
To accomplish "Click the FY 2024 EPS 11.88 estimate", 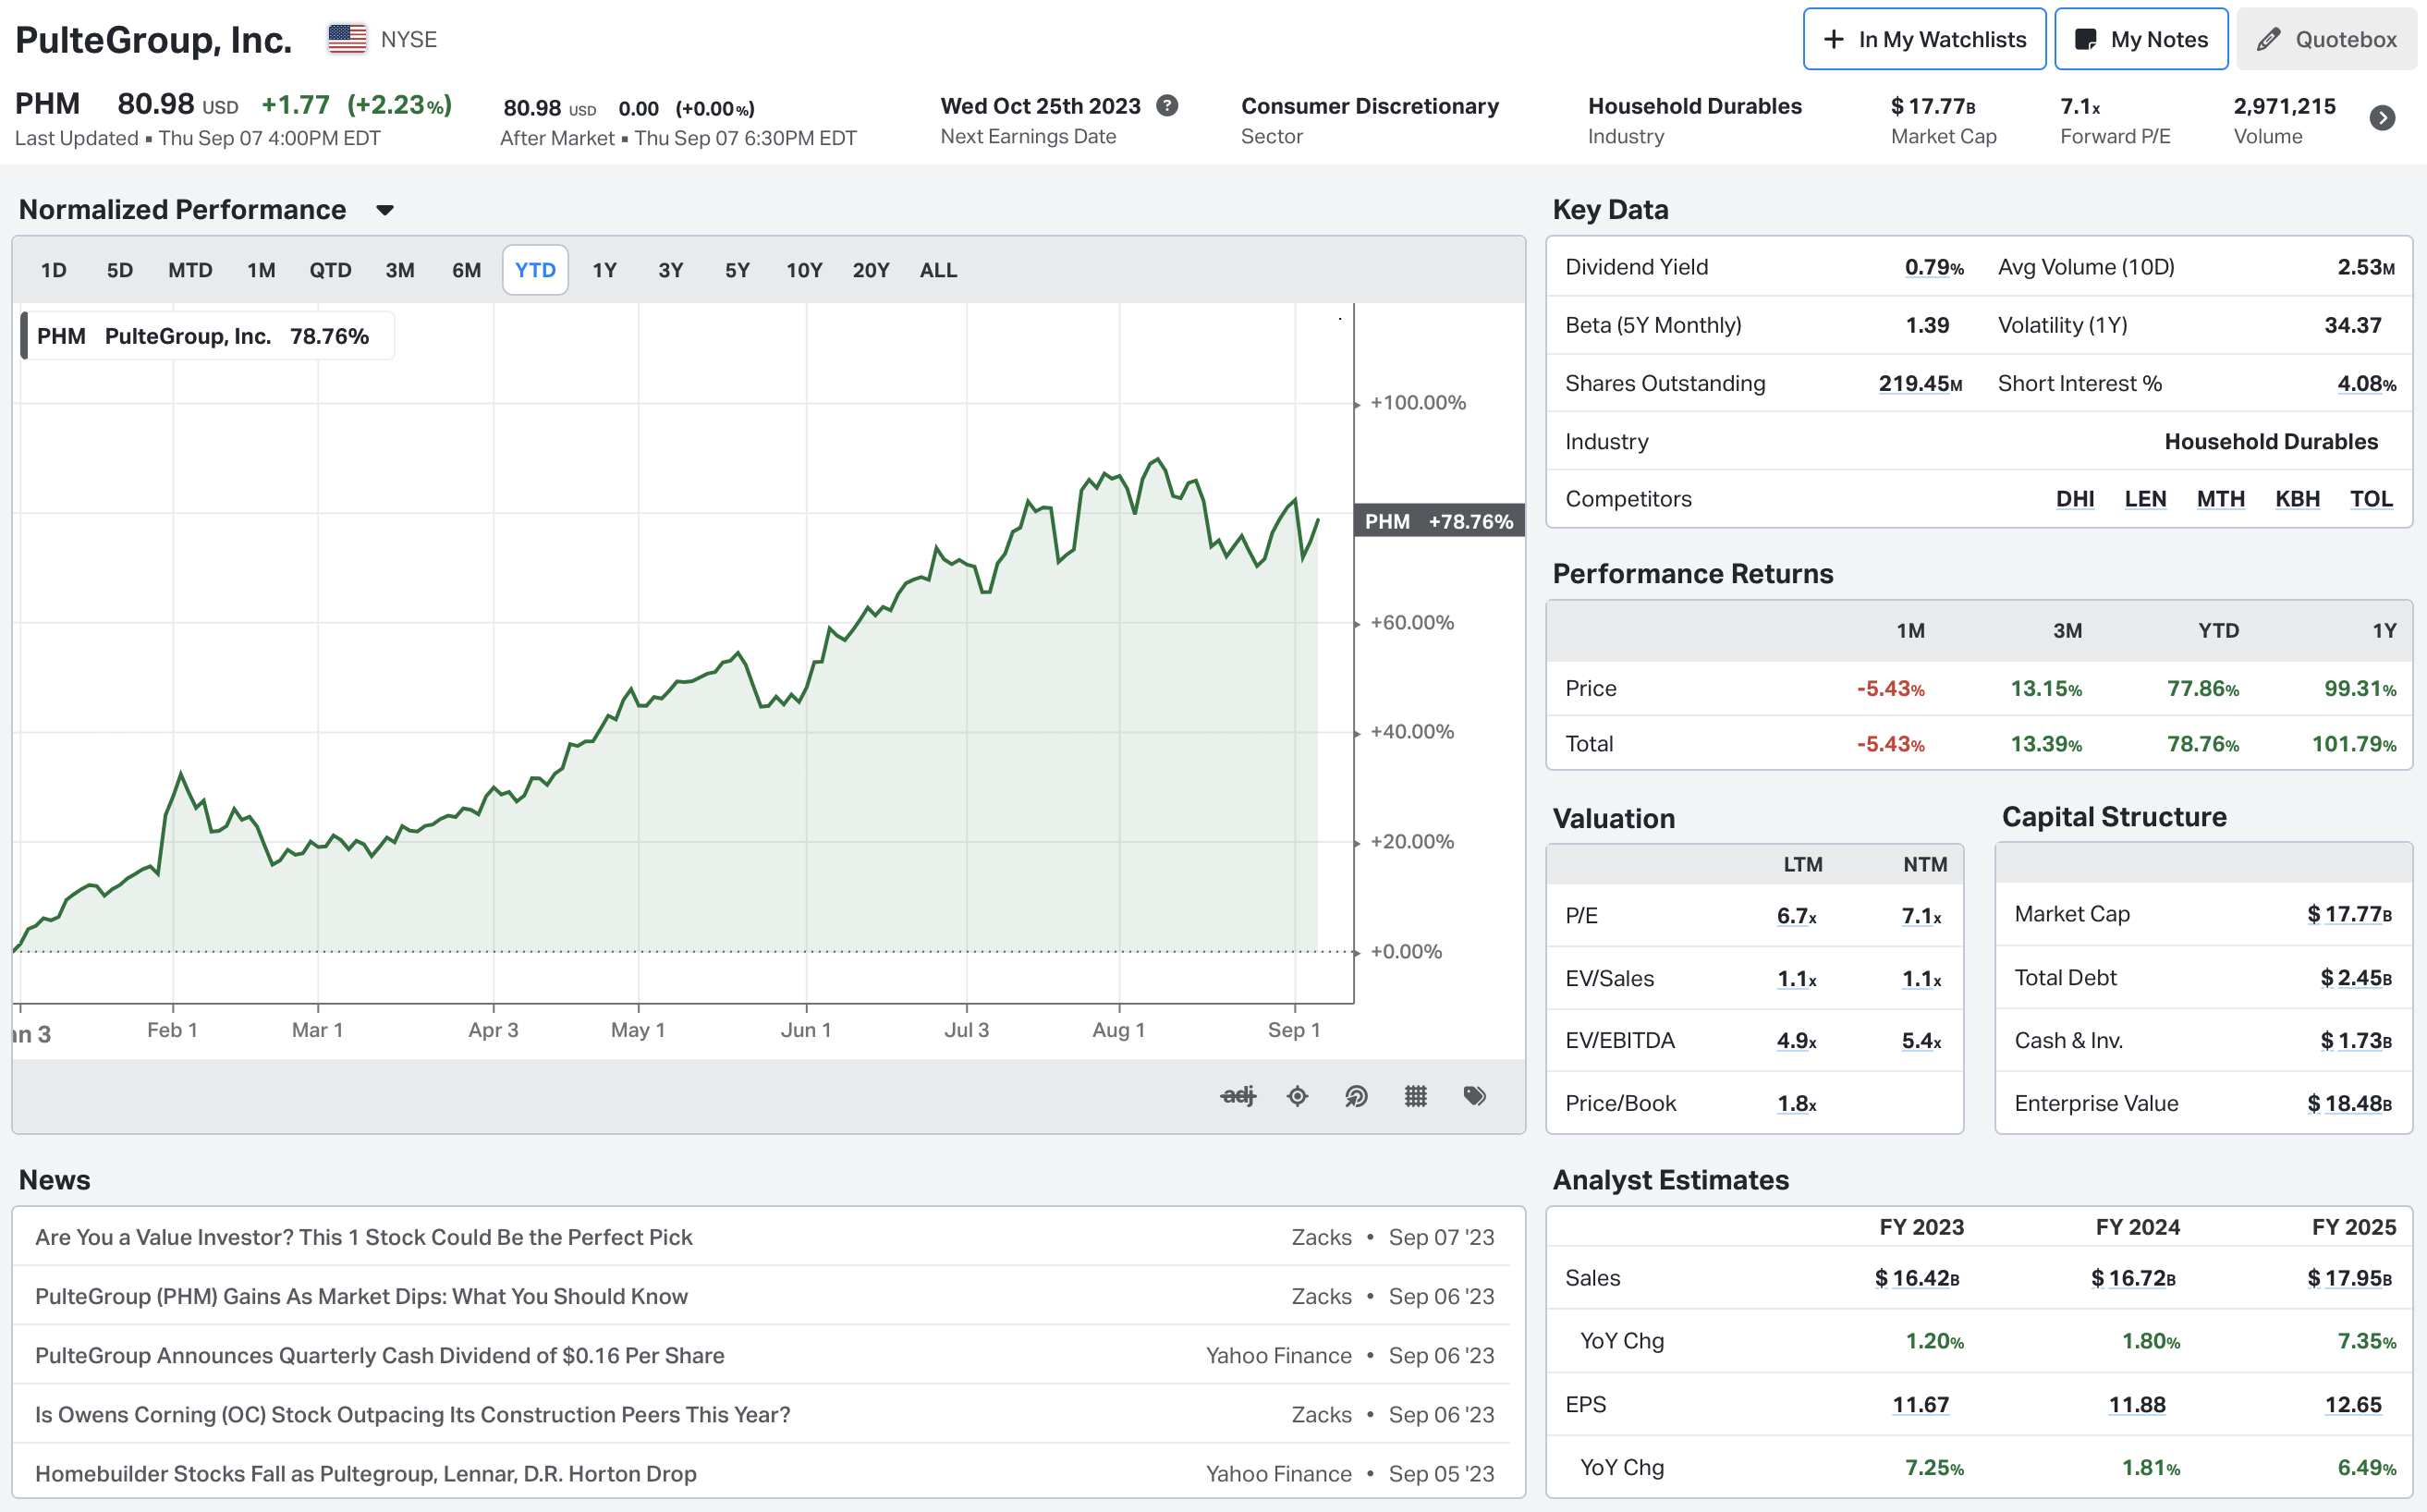I will (x=2137, y=1405).
